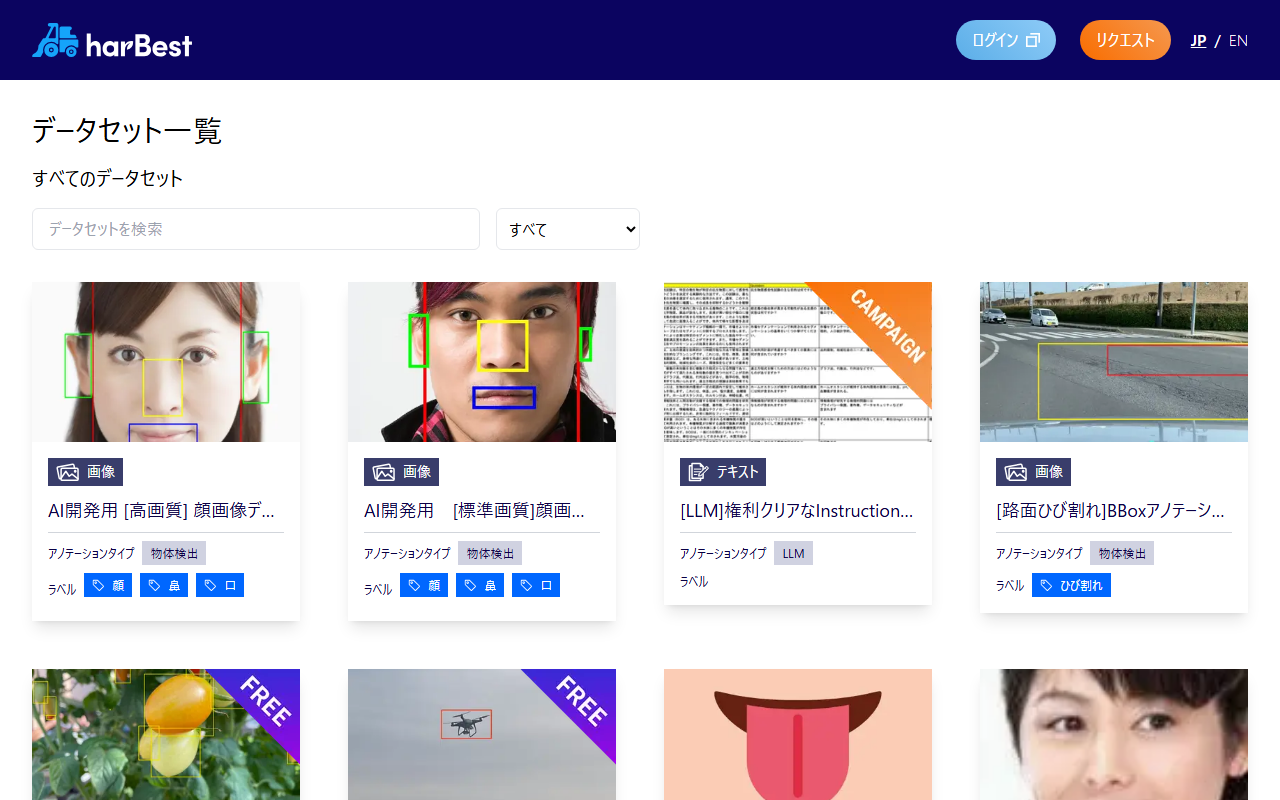The image size is (1280, 800).
Task: Open the すべて filter dropdown
Action: click(x=567, y=229)
